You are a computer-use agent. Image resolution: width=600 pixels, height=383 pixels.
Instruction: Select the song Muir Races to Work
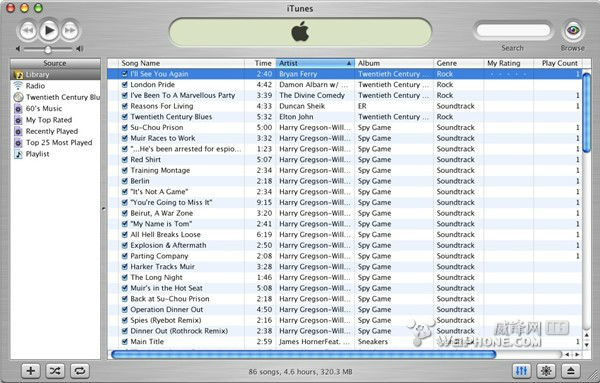coord(163,138)
